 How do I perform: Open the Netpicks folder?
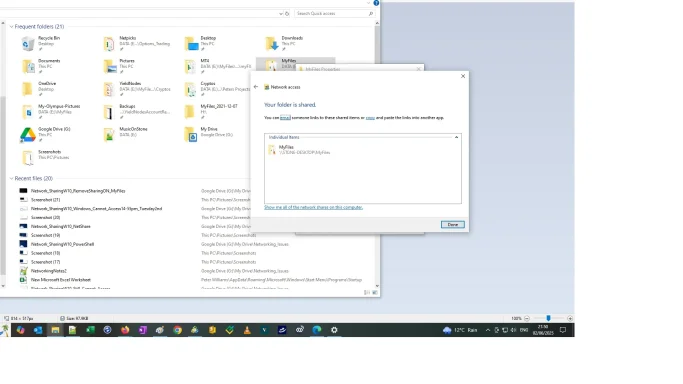[109, 44]
